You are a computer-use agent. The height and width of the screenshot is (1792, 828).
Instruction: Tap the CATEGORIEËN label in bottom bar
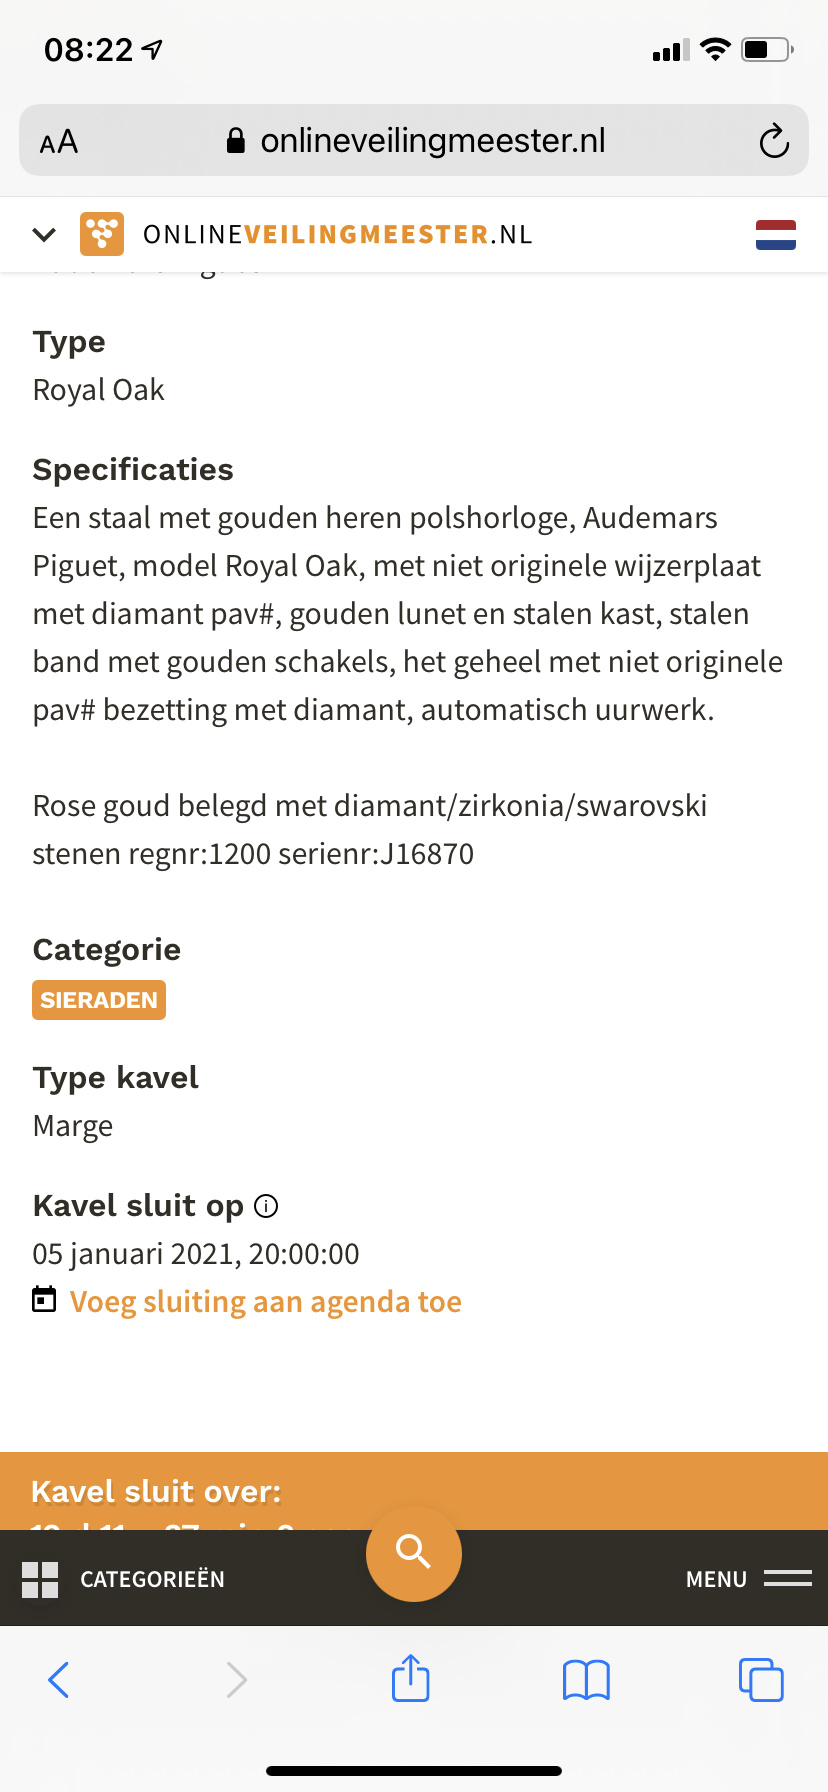pyautogui.click(x=152, y=1579)
